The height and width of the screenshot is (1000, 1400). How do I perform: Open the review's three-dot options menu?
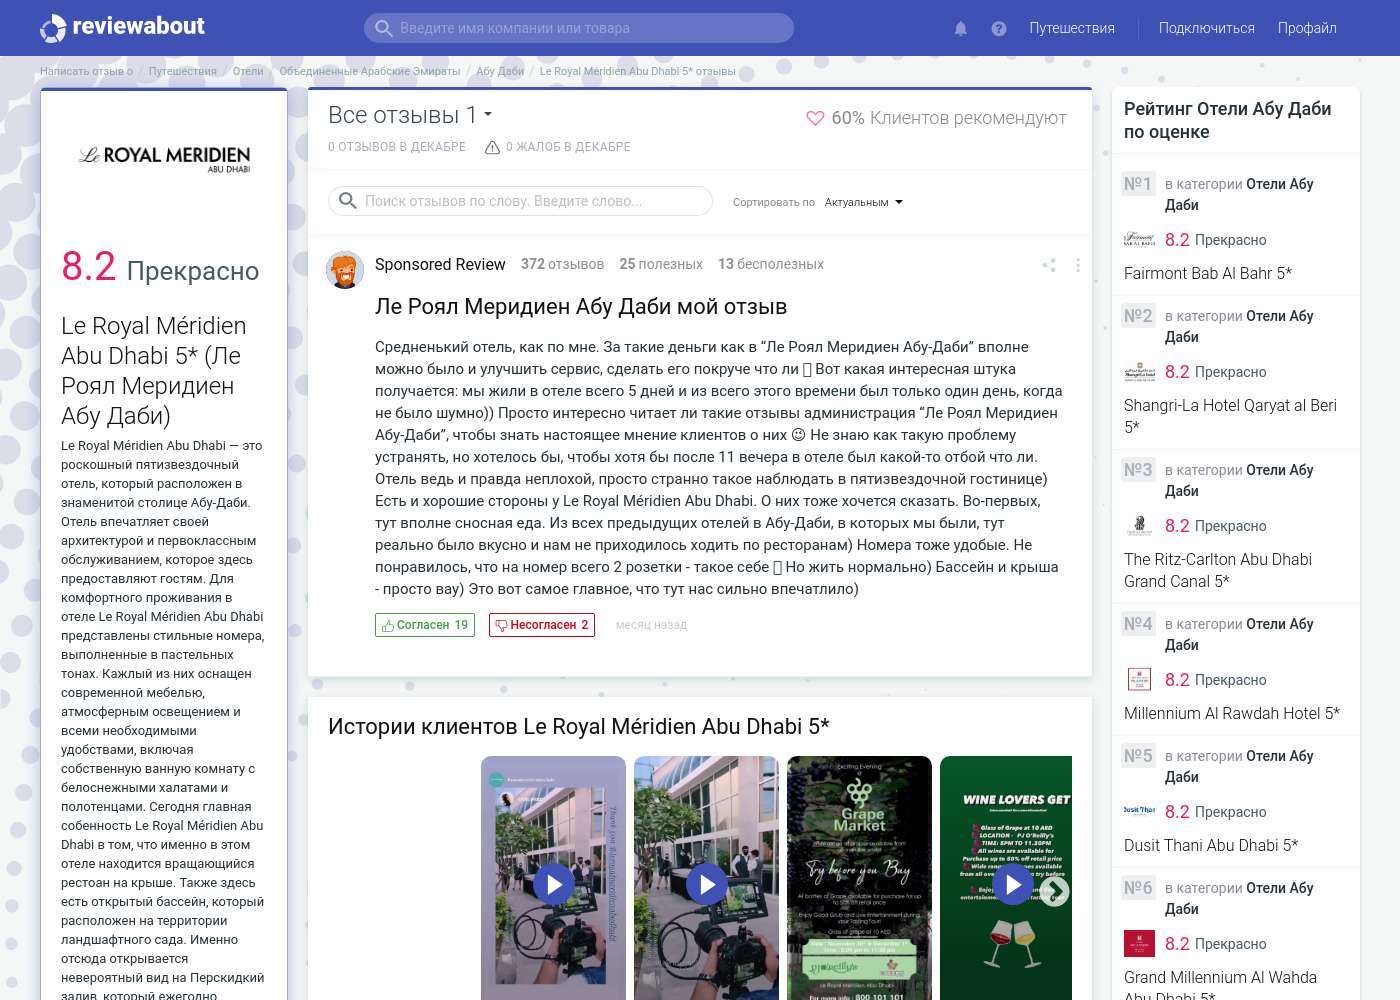click(x=1077, y=265)
